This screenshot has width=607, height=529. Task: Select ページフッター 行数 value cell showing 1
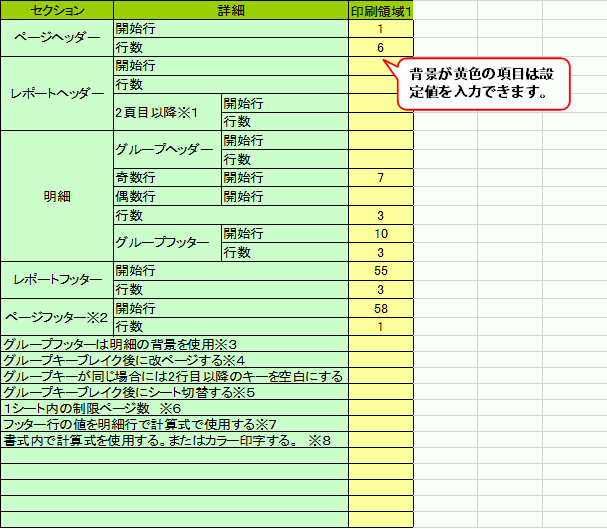click(x=381, y=327)
